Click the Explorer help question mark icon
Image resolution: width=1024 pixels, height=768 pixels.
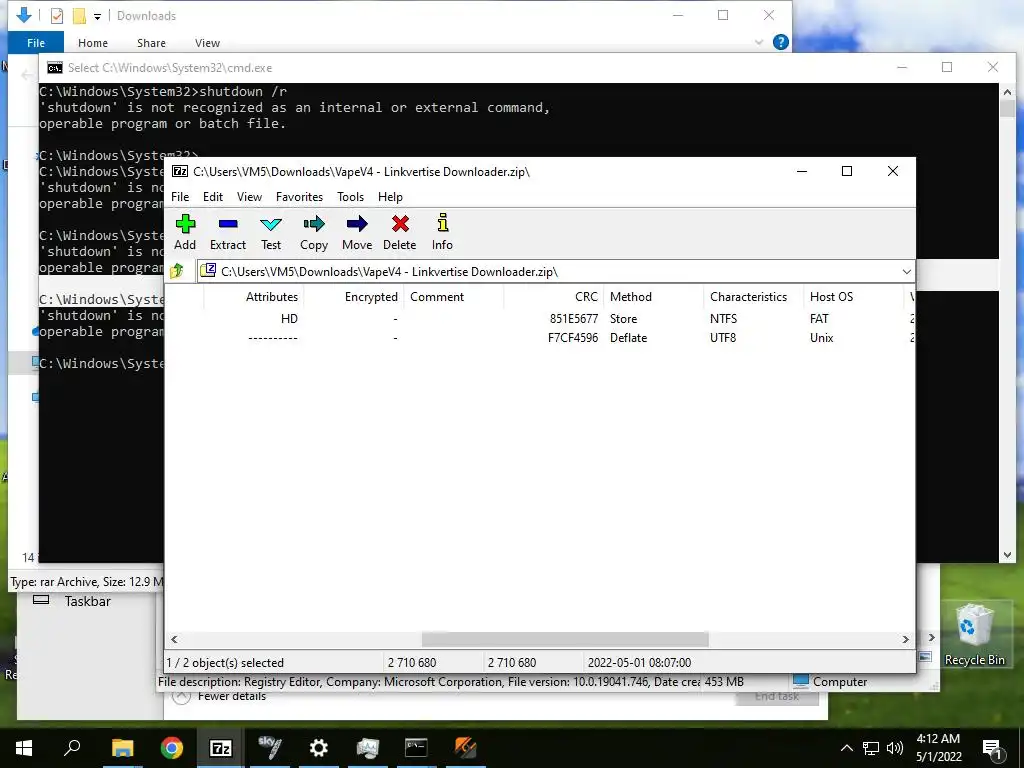[x=780, y=42]
